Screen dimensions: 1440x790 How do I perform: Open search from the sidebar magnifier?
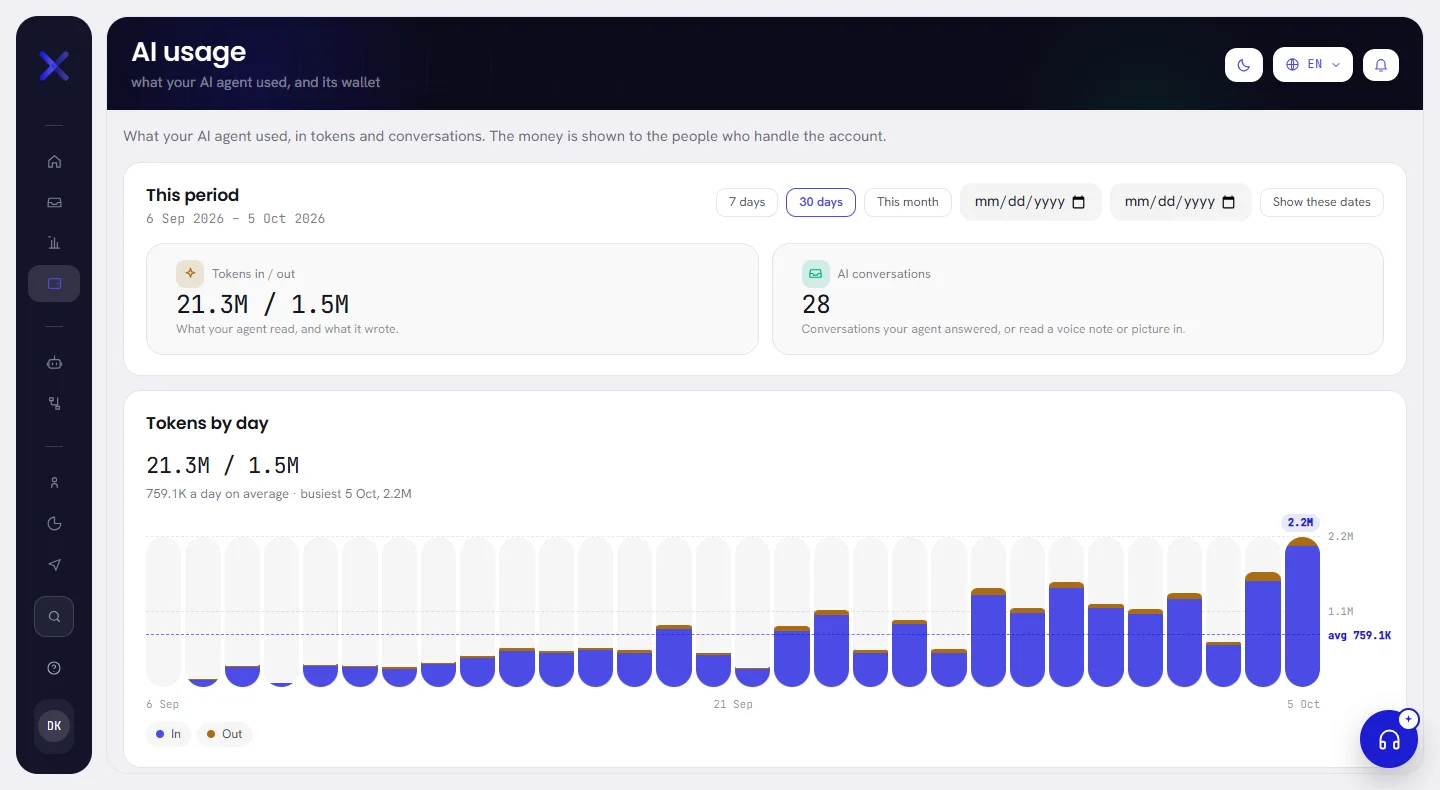(x=54, y=616)
